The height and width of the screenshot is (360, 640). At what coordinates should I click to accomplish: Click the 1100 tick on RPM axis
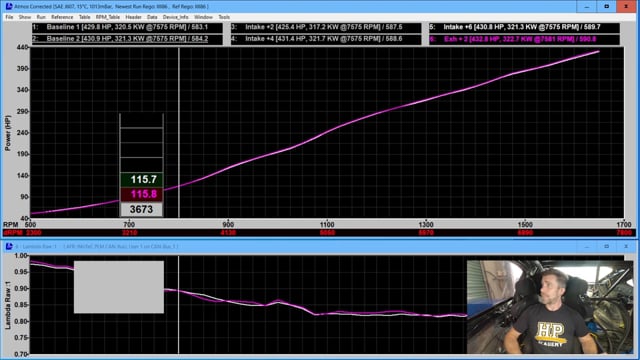coord(327,224)
